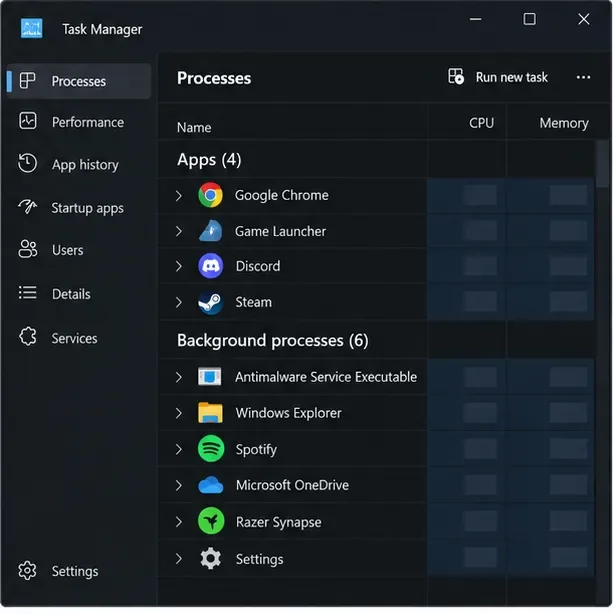This screenshot has height=614, width=613.
Task: Select the Spotify row name
Action: coord(256,449)
